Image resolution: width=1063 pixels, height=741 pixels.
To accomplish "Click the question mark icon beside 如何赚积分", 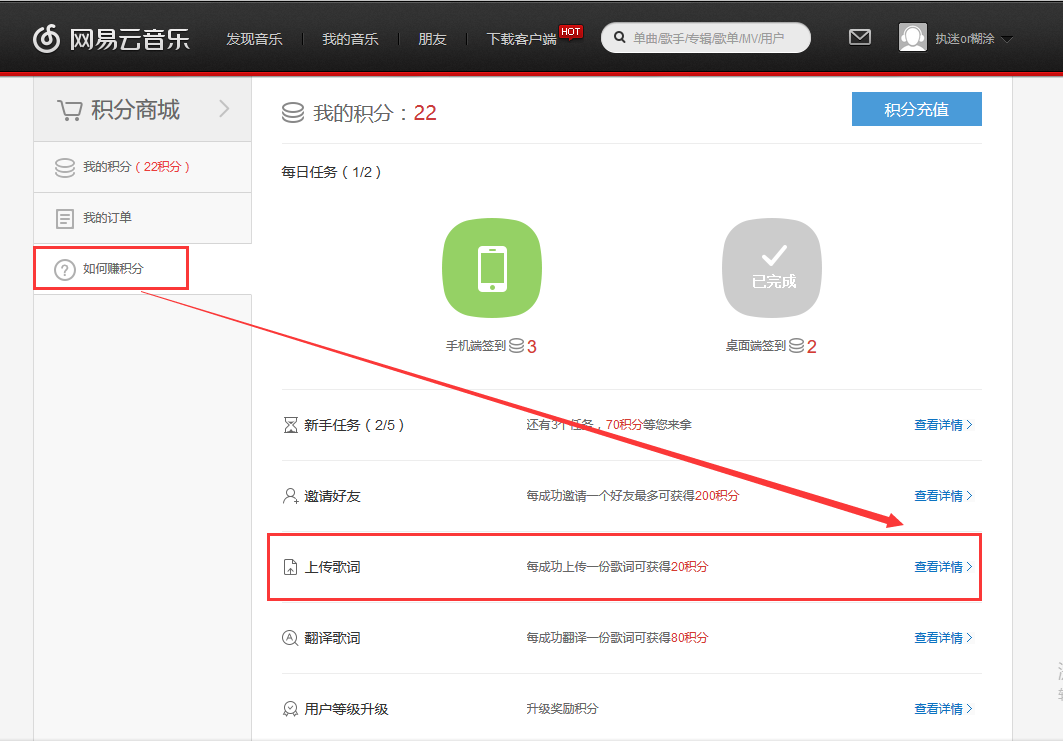I will point(65,268).
